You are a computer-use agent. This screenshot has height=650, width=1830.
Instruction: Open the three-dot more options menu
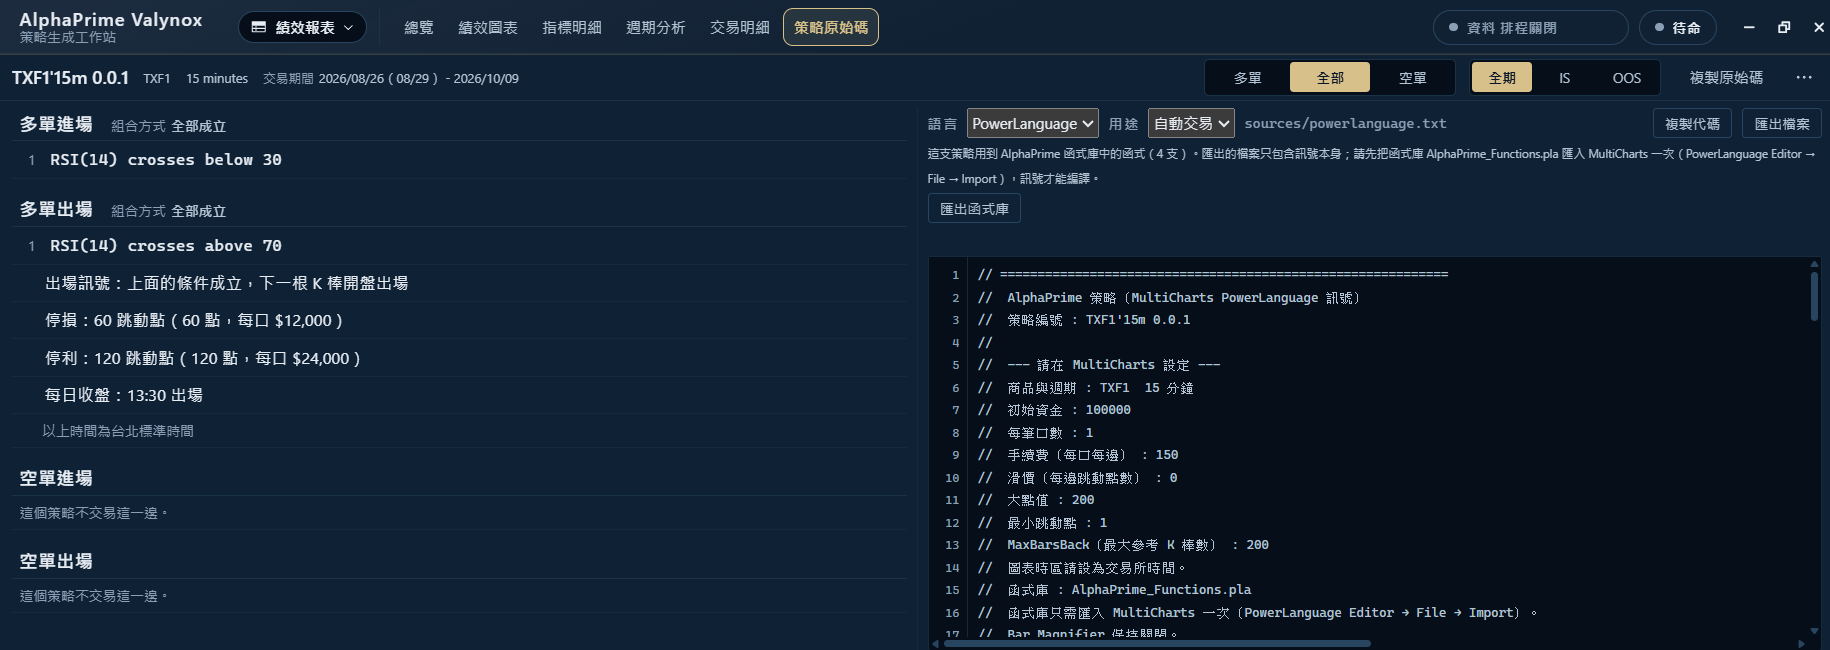(x=1804, y=77)
